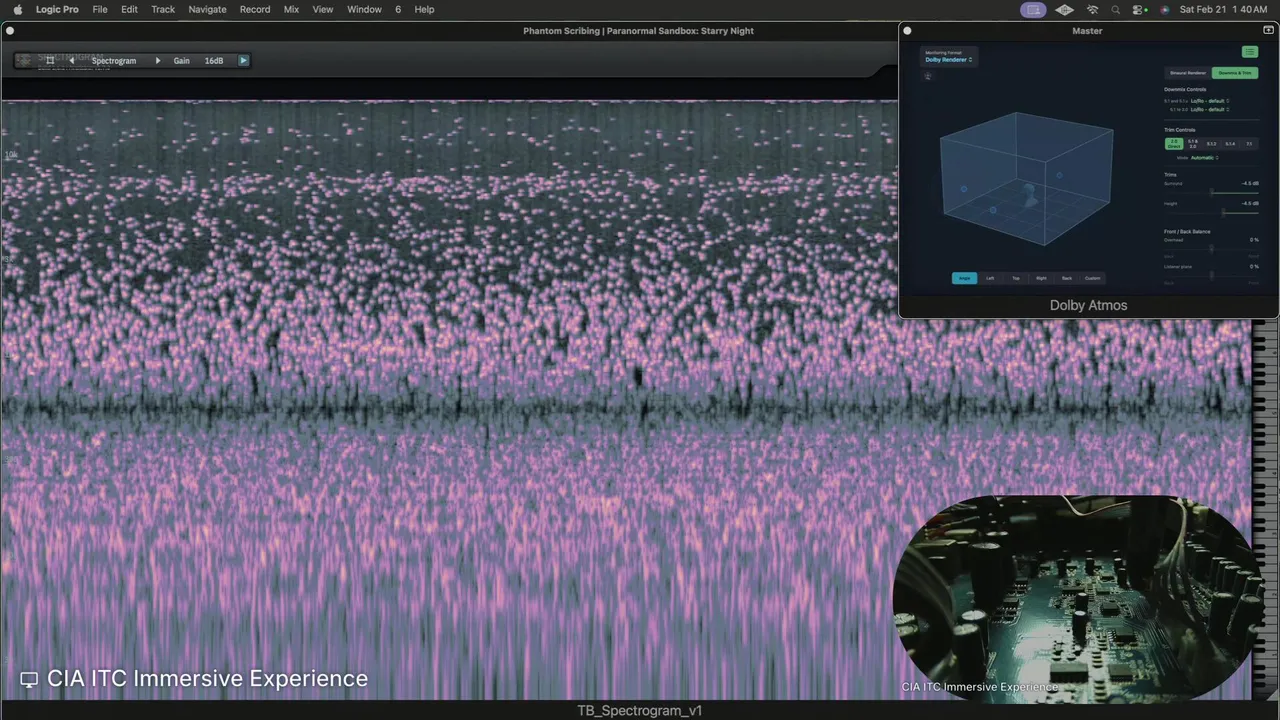The height and width of the screenshot is (720, 1280).
Task: Open the Logic Pro app menu
Action: point(57,9)
